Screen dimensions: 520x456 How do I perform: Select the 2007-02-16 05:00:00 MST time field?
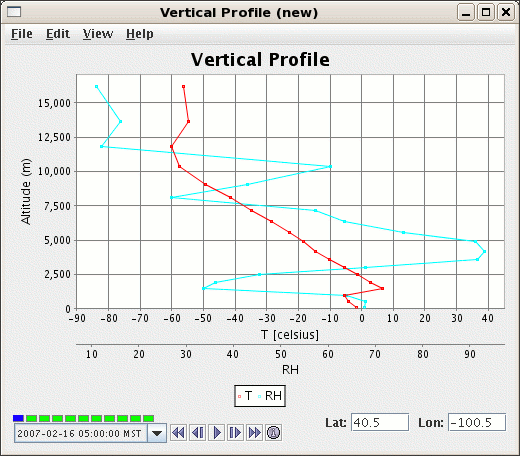pos(81,433)
